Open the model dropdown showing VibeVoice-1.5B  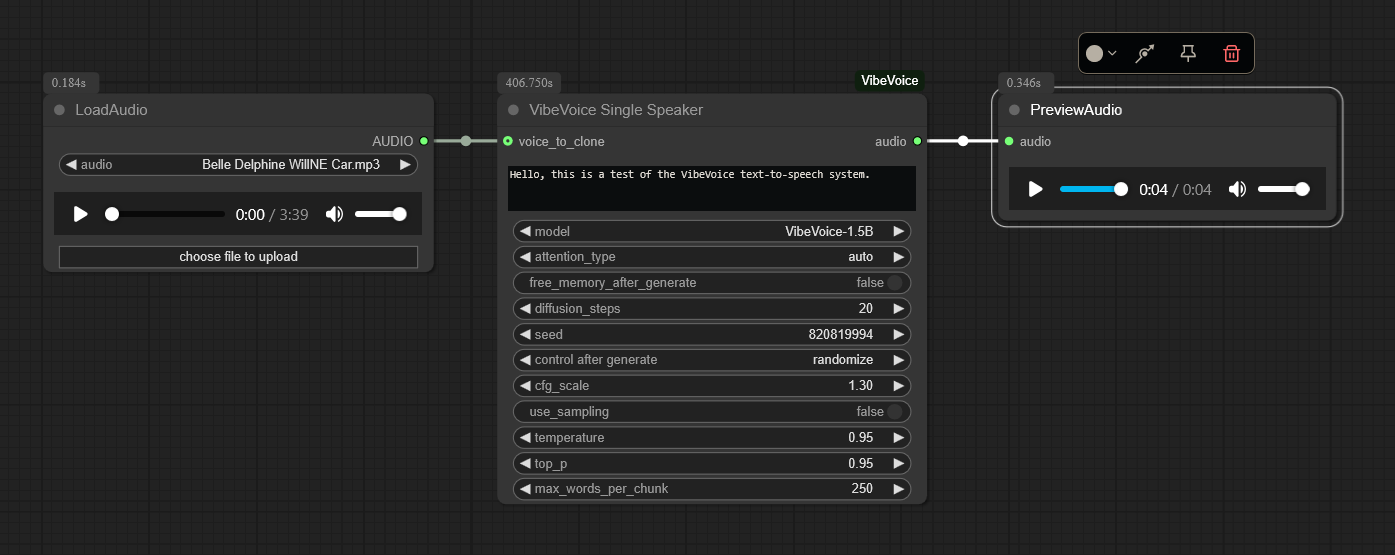[712, 231]
